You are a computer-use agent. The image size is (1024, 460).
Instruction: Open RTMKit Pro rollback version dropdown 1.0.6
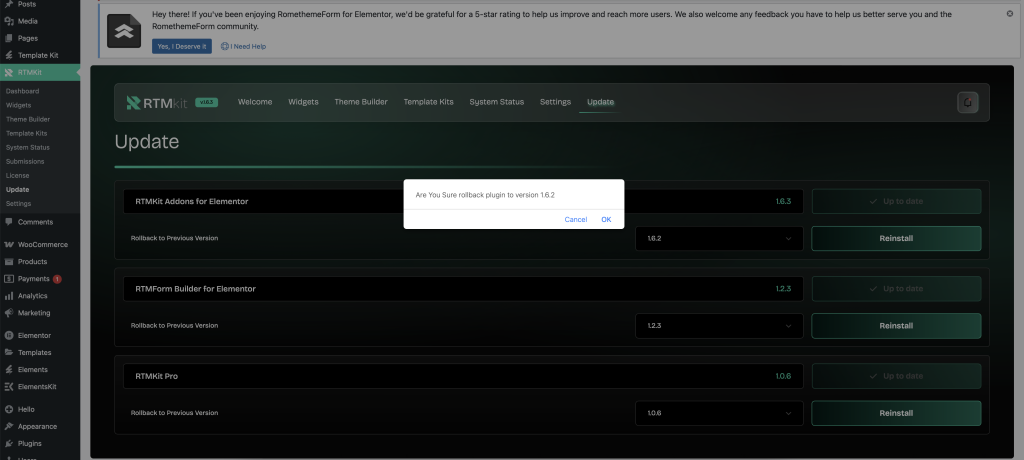719,413
